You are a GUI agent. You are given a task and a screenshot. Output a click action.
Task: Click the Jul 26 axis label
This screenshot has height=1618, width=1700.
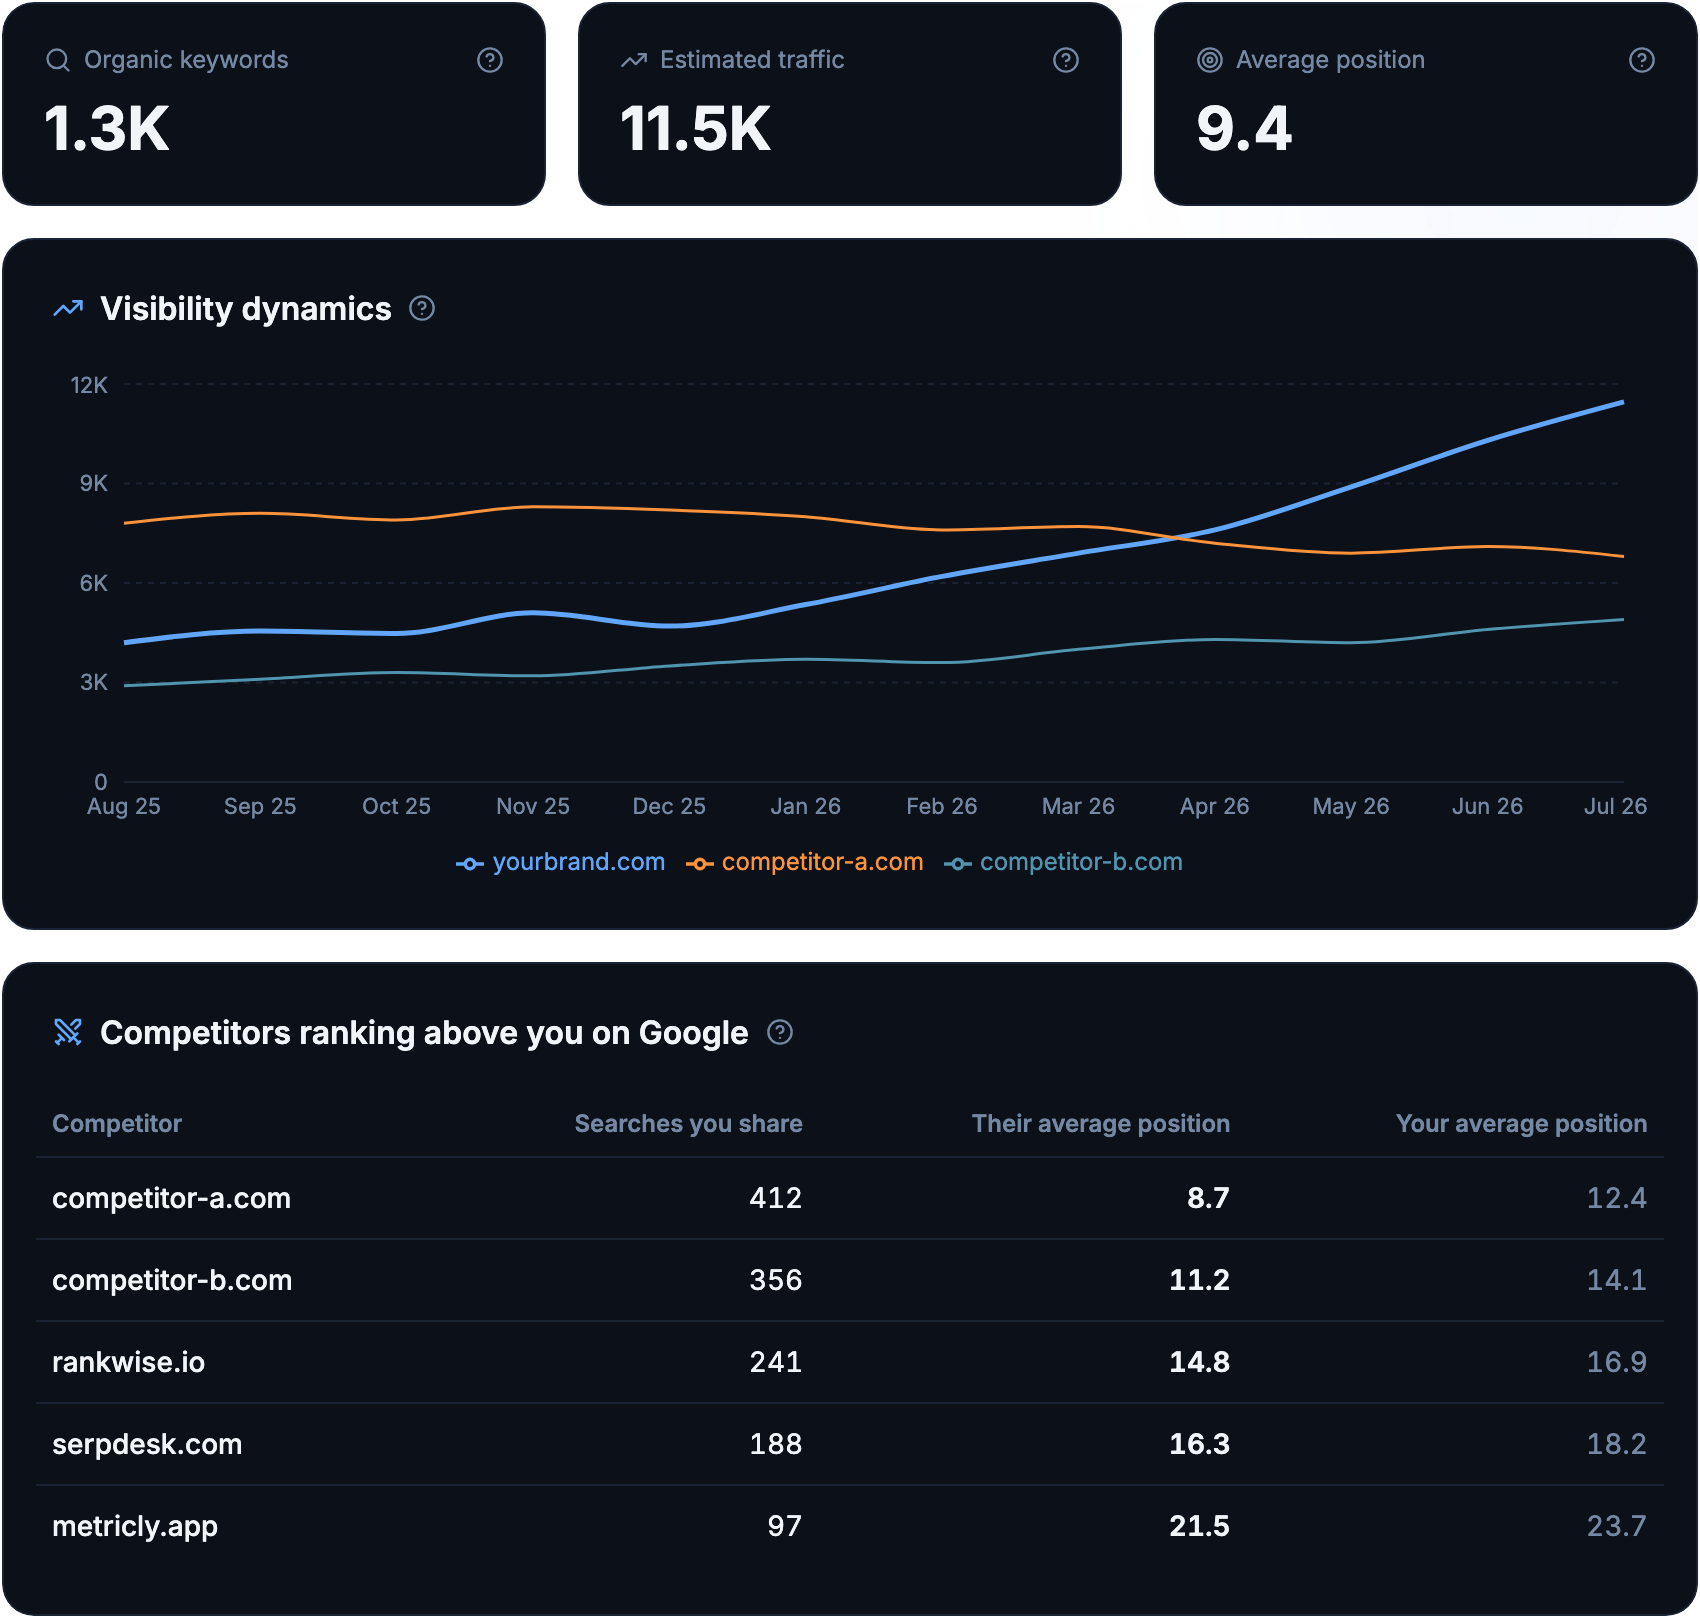coord(1615,806)
